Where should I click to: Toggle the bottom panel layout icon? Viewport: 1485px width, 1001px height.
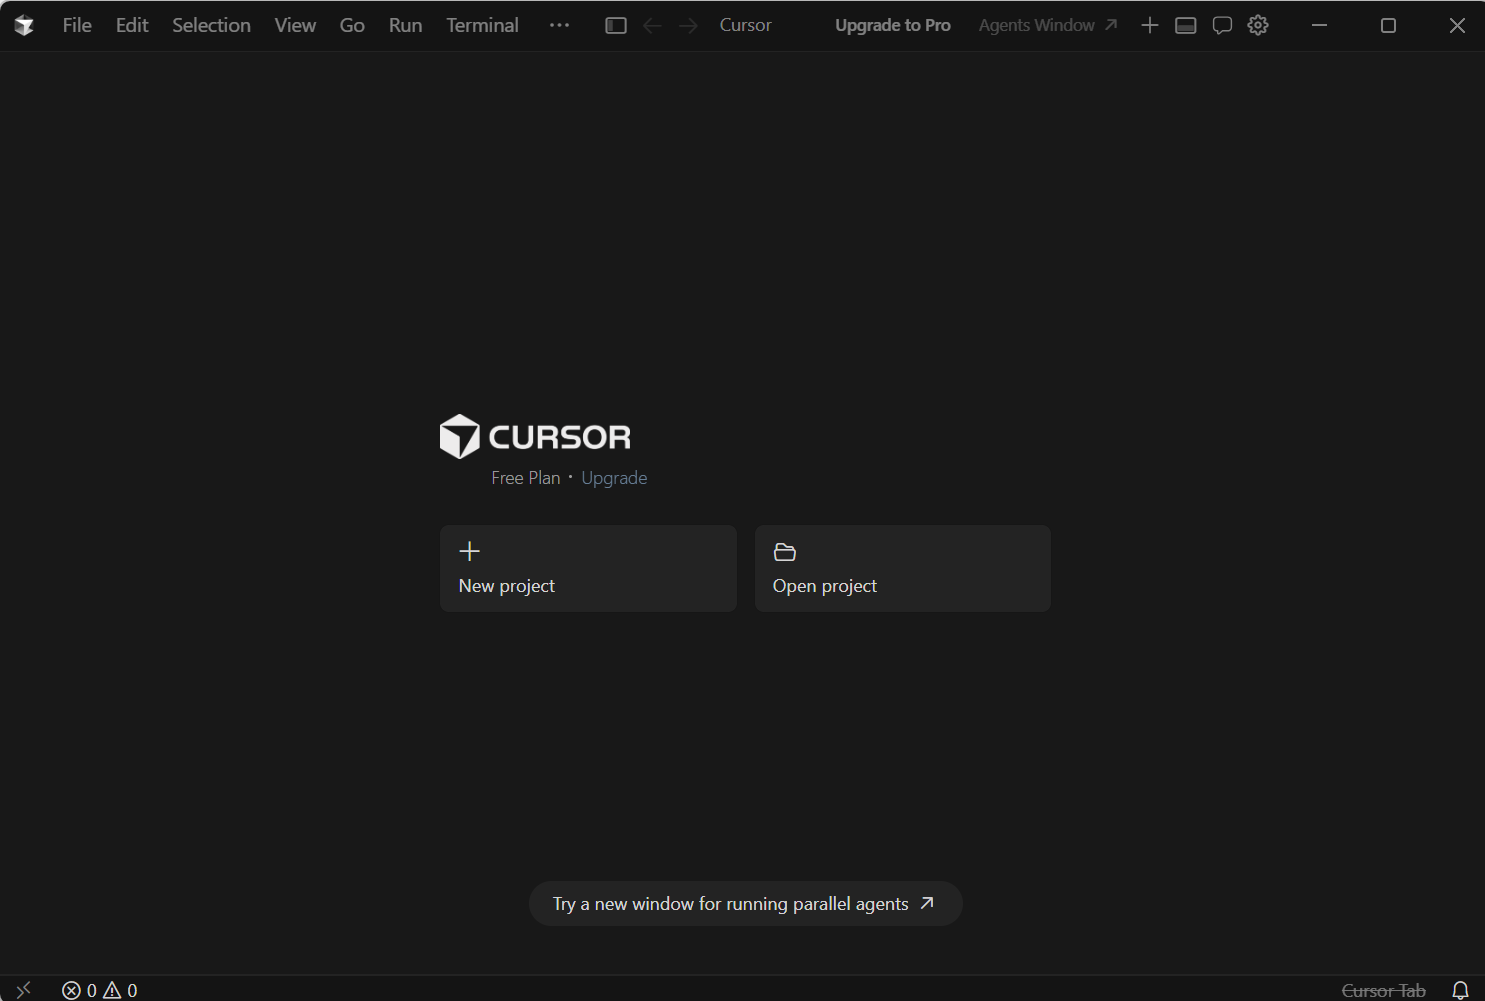1186,26
